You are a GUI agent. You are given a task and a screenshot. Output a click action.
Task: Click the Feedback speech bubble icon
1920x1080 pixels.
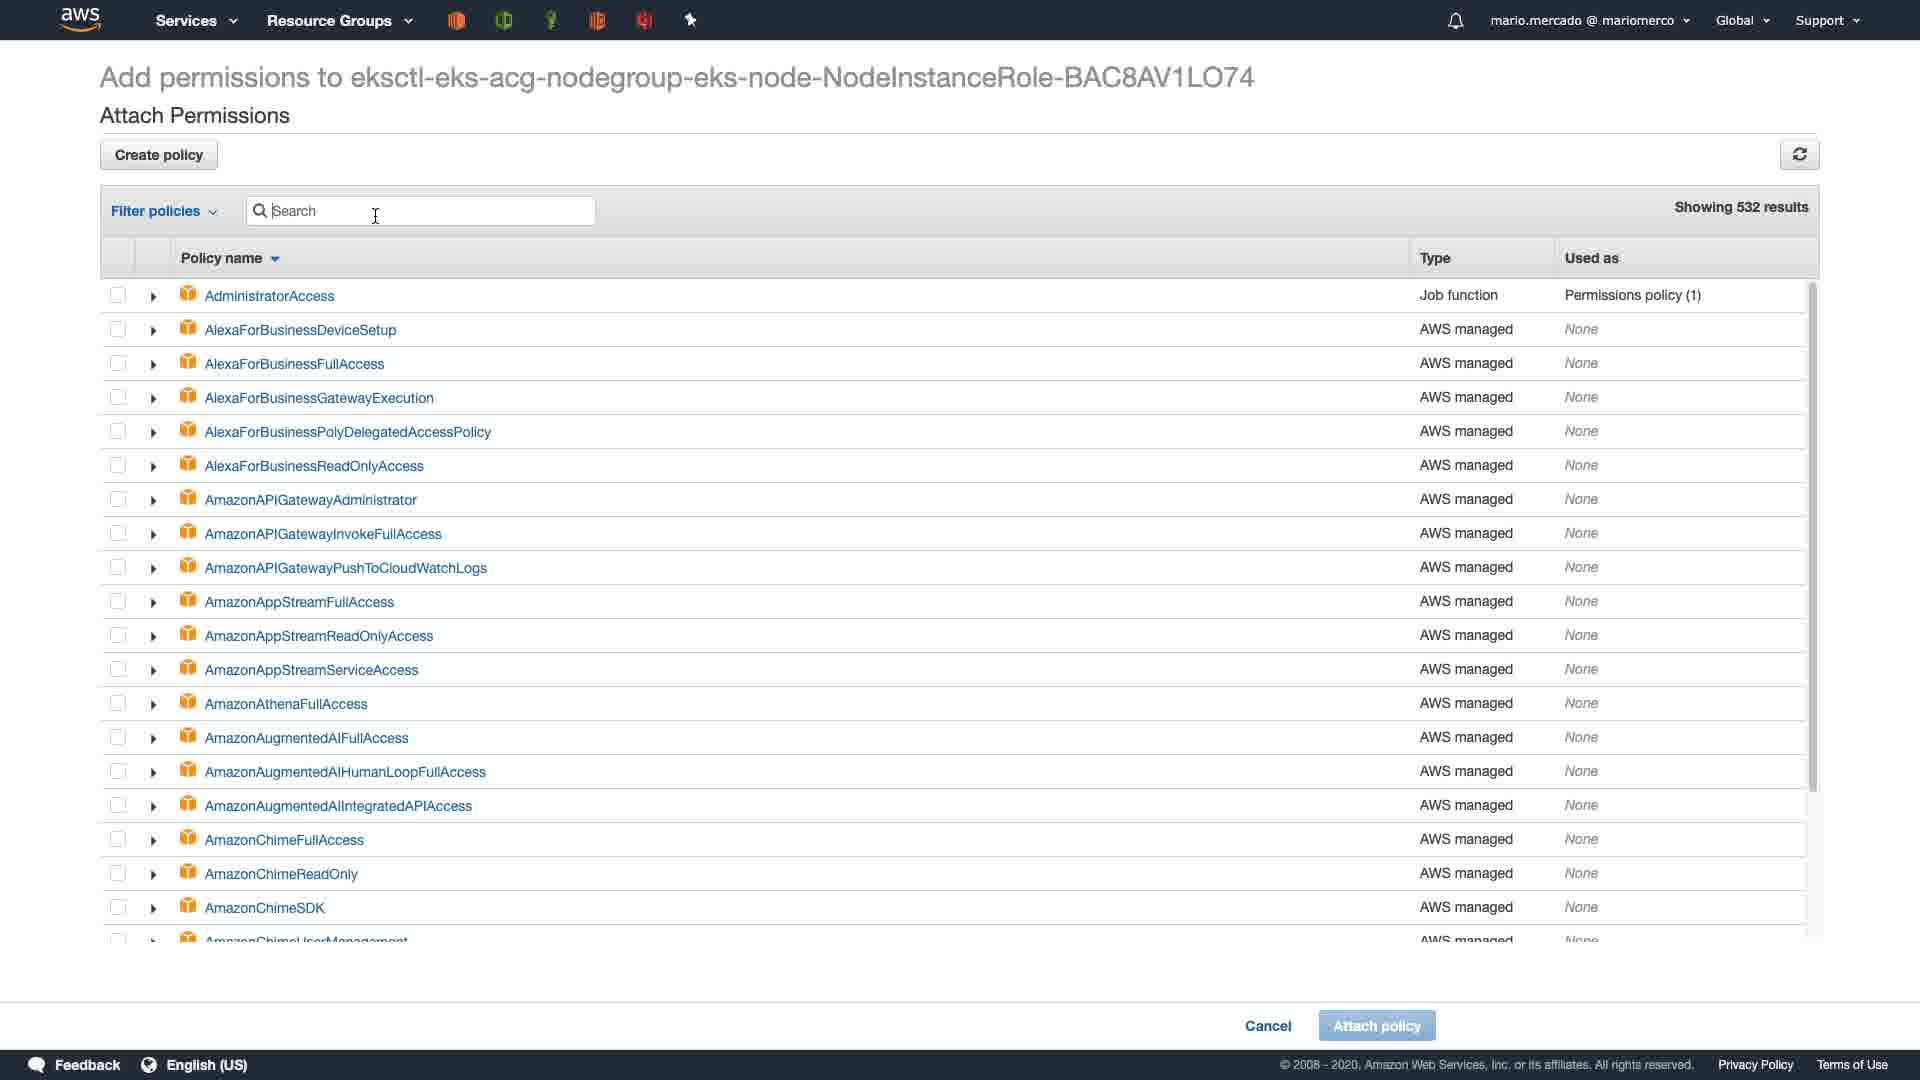click(x=37, y=1065)
